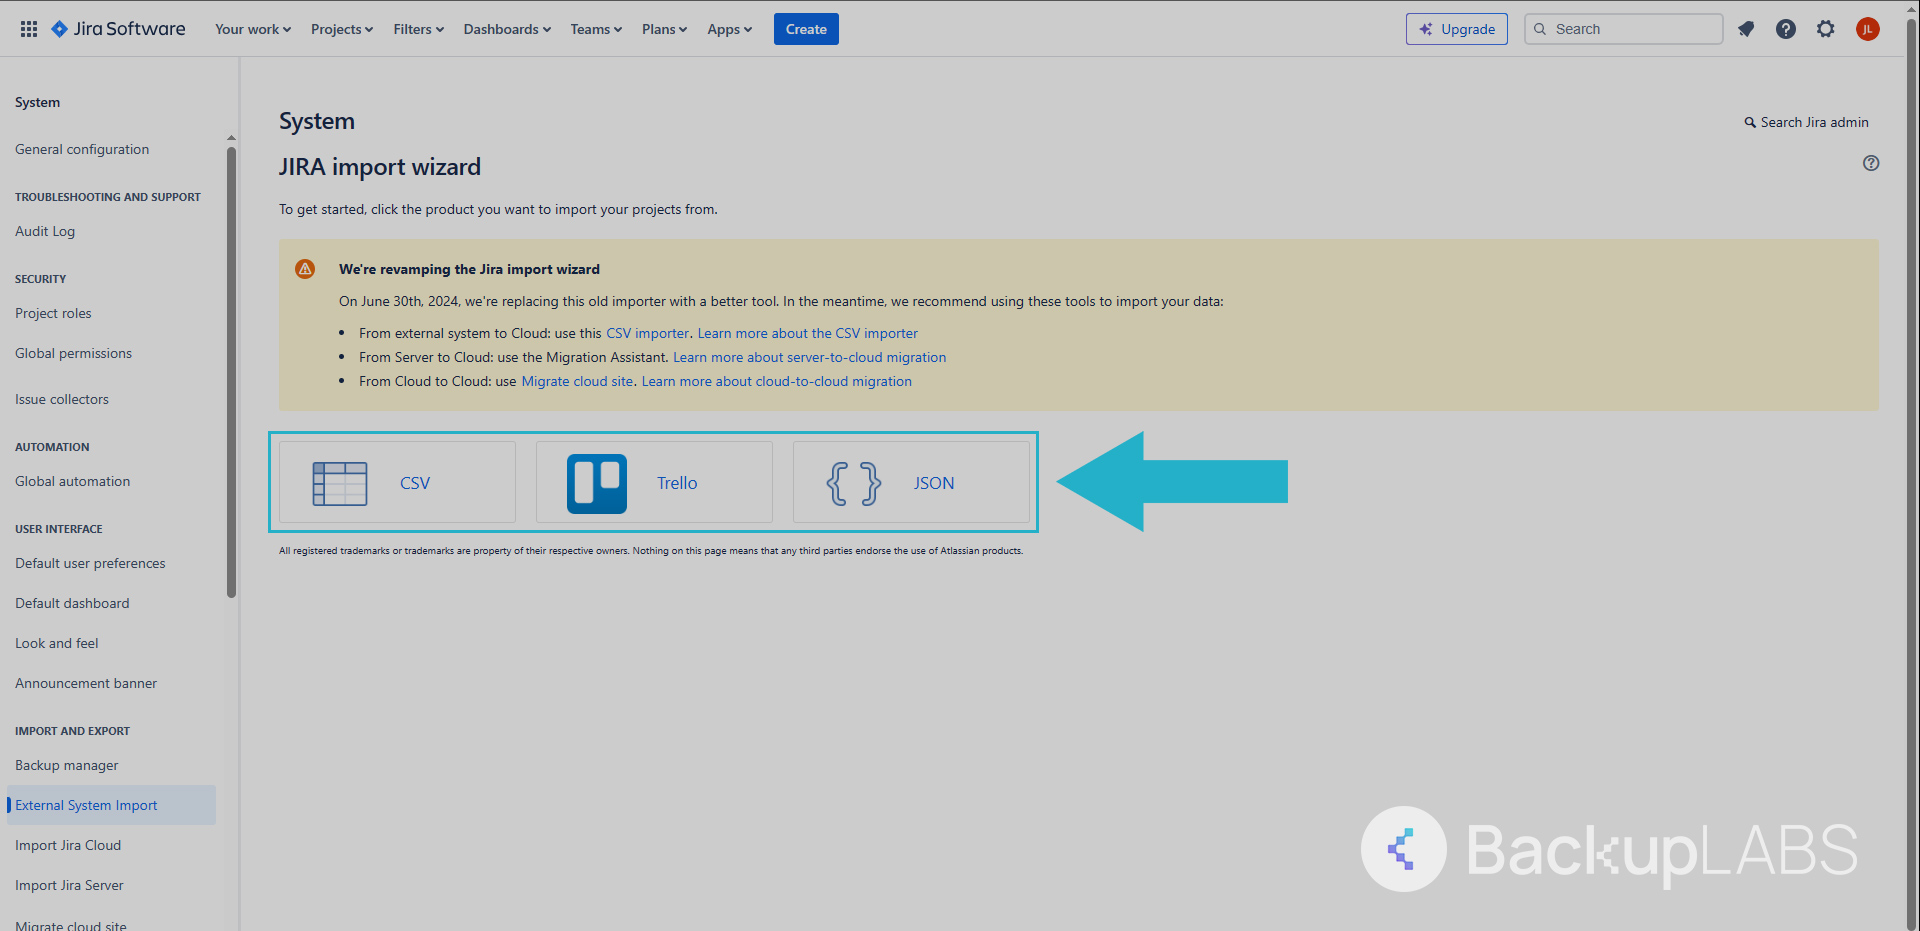Open the settings gear icon
This screenshot has width=1920, height=931.
tap(1826, 29)
